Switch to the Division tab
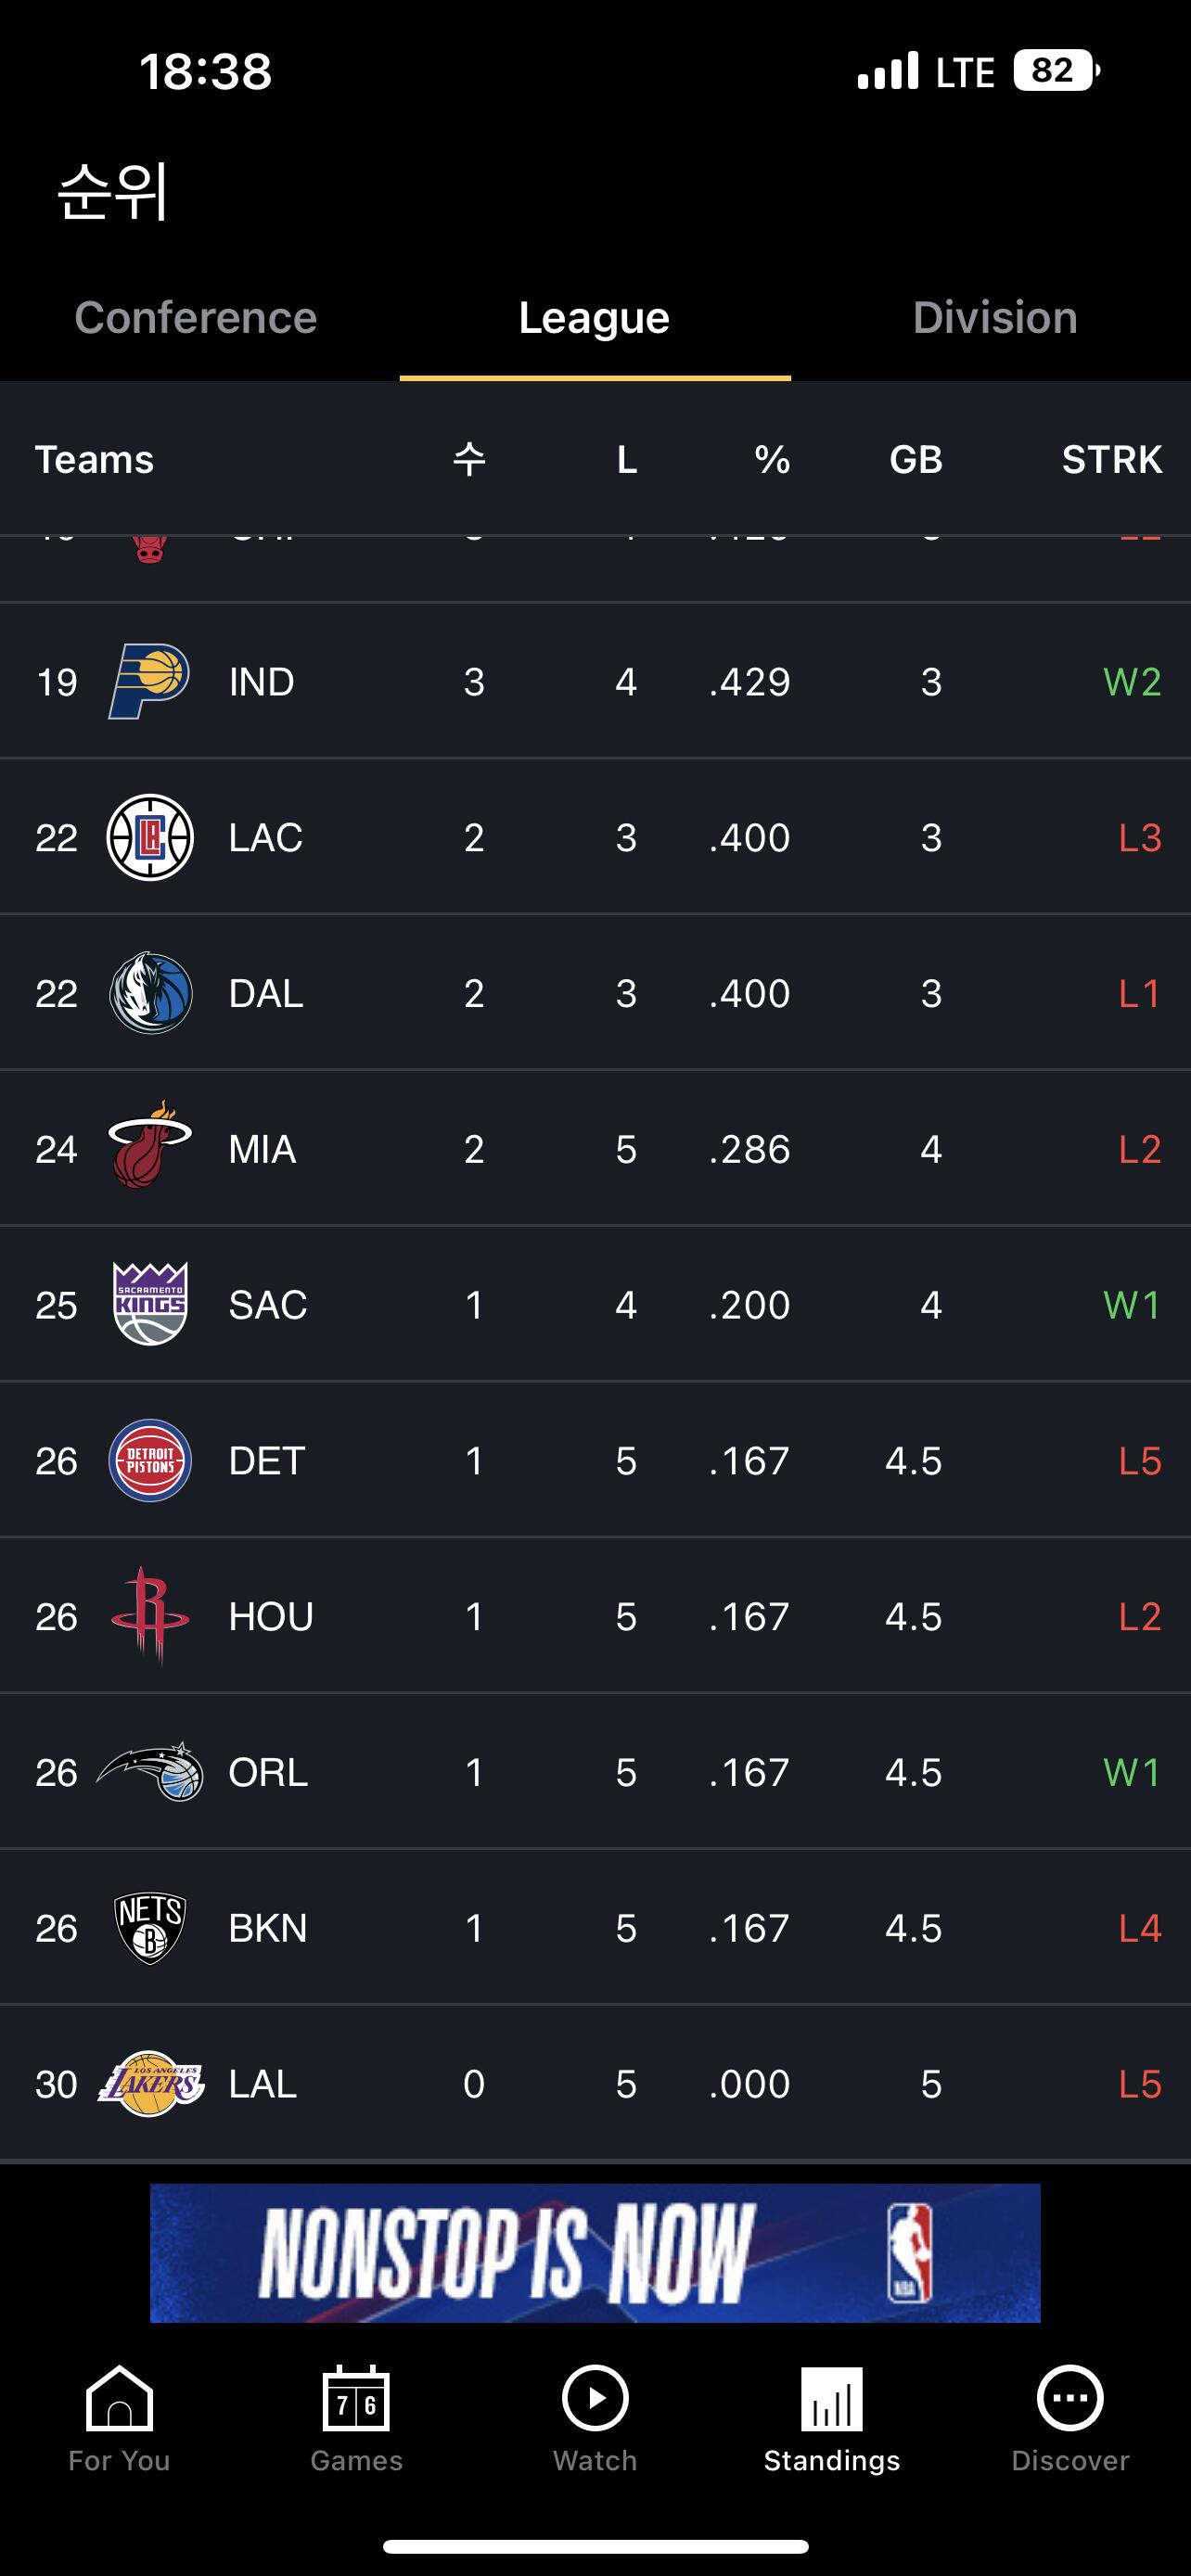Viewport: 1191px width, 2576px height. tap(994, 318)
